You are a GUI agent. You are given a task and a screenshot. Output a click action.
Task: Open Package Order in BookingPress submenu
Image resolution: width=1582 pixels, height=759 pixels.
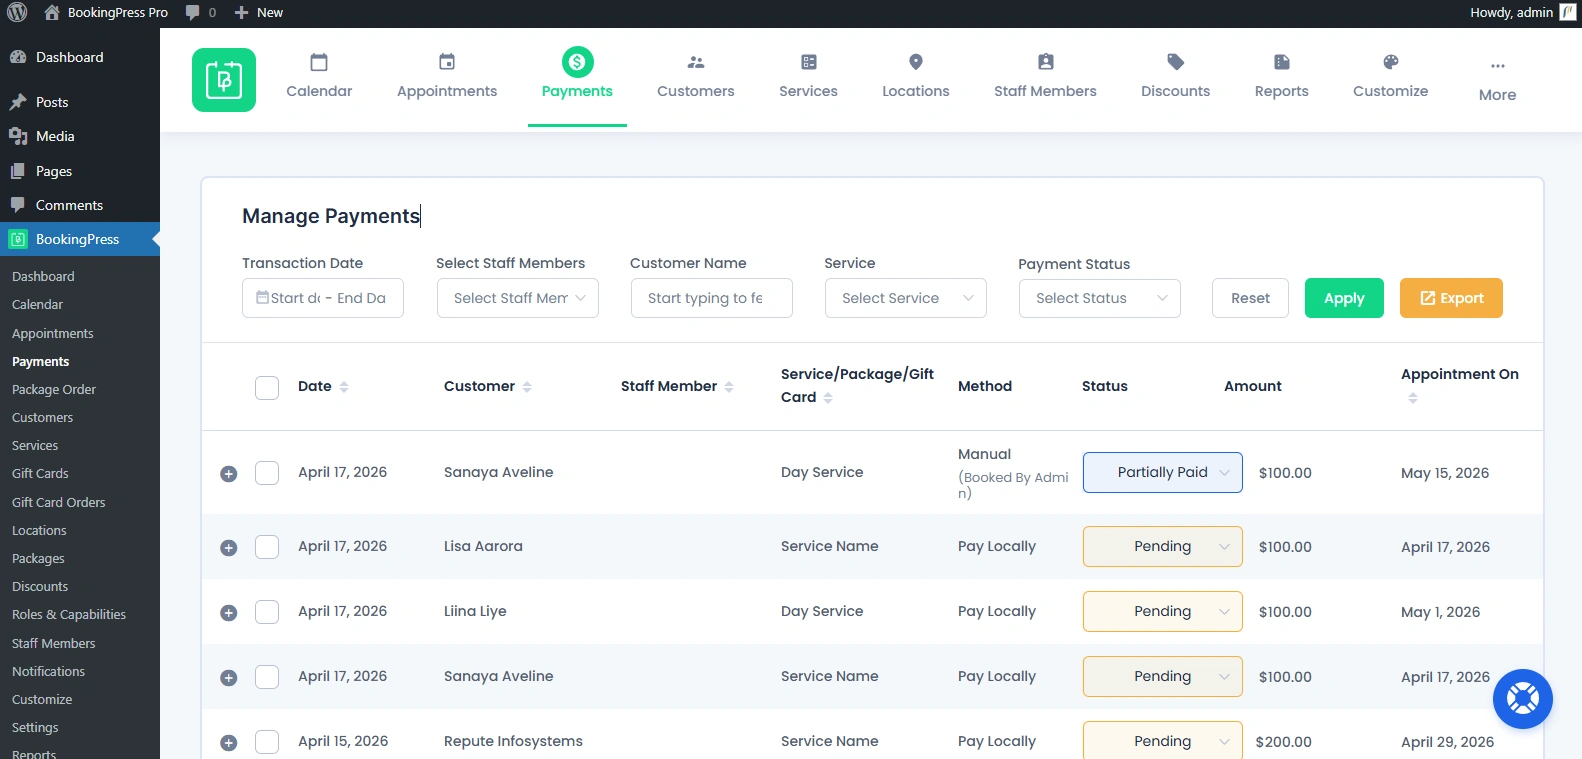(54, 390)
